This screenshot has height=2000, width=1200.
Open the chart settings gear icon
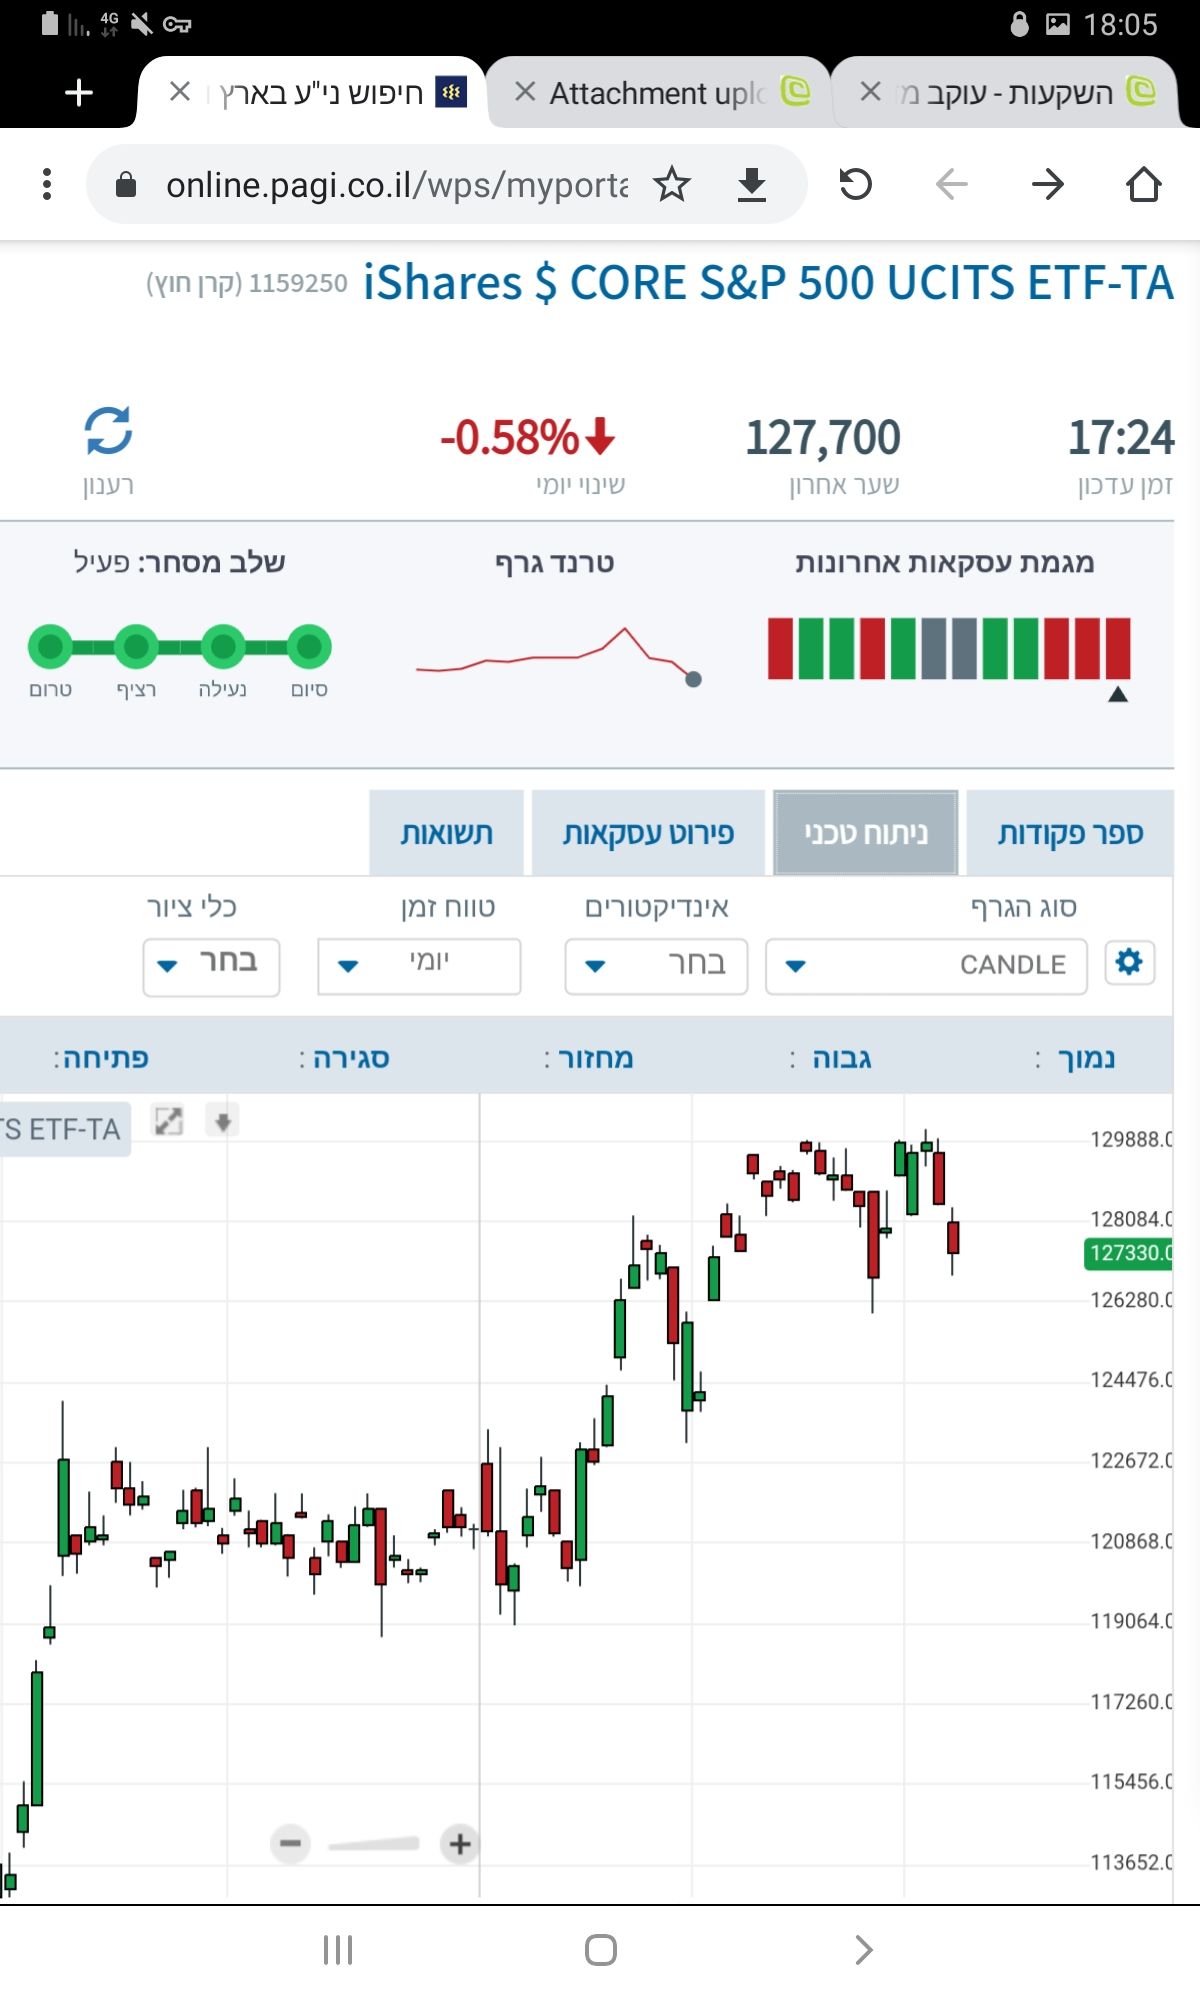(1129, 963)
